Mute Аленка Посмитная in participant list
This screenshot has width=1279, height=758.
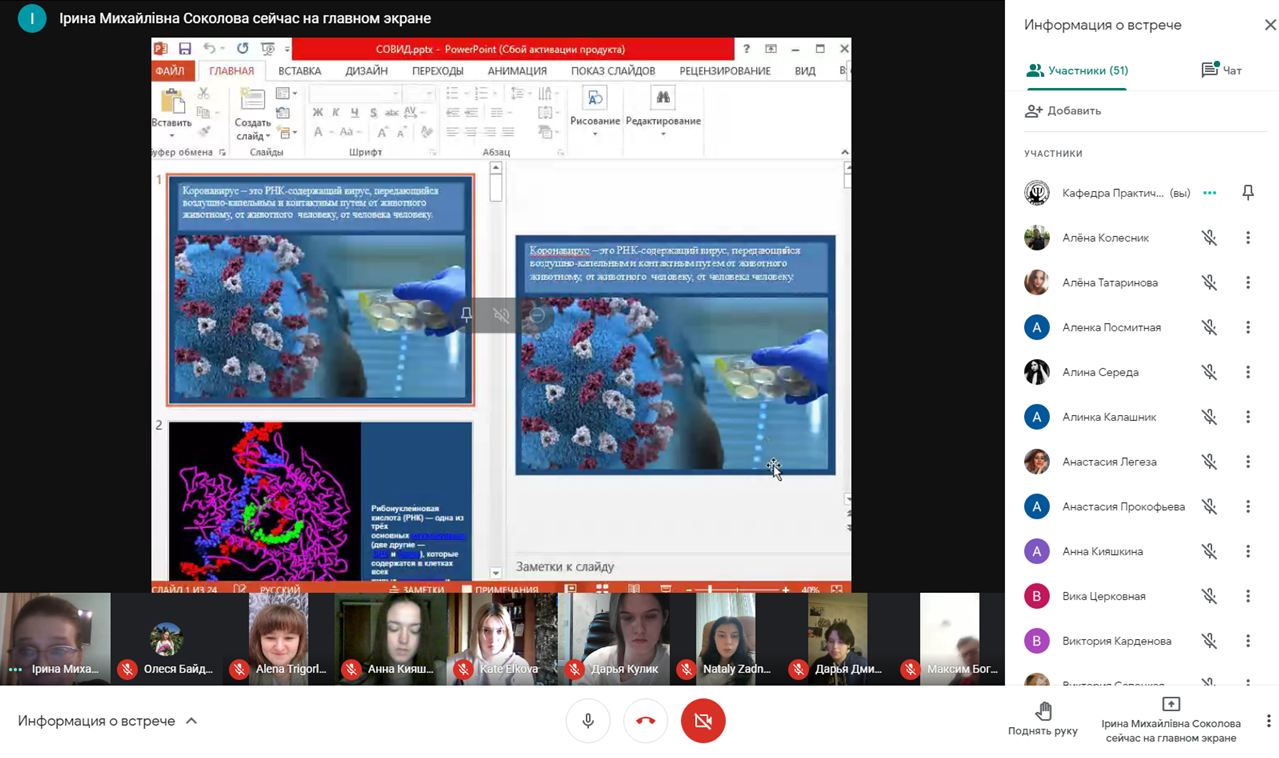tap(1209, 327)
